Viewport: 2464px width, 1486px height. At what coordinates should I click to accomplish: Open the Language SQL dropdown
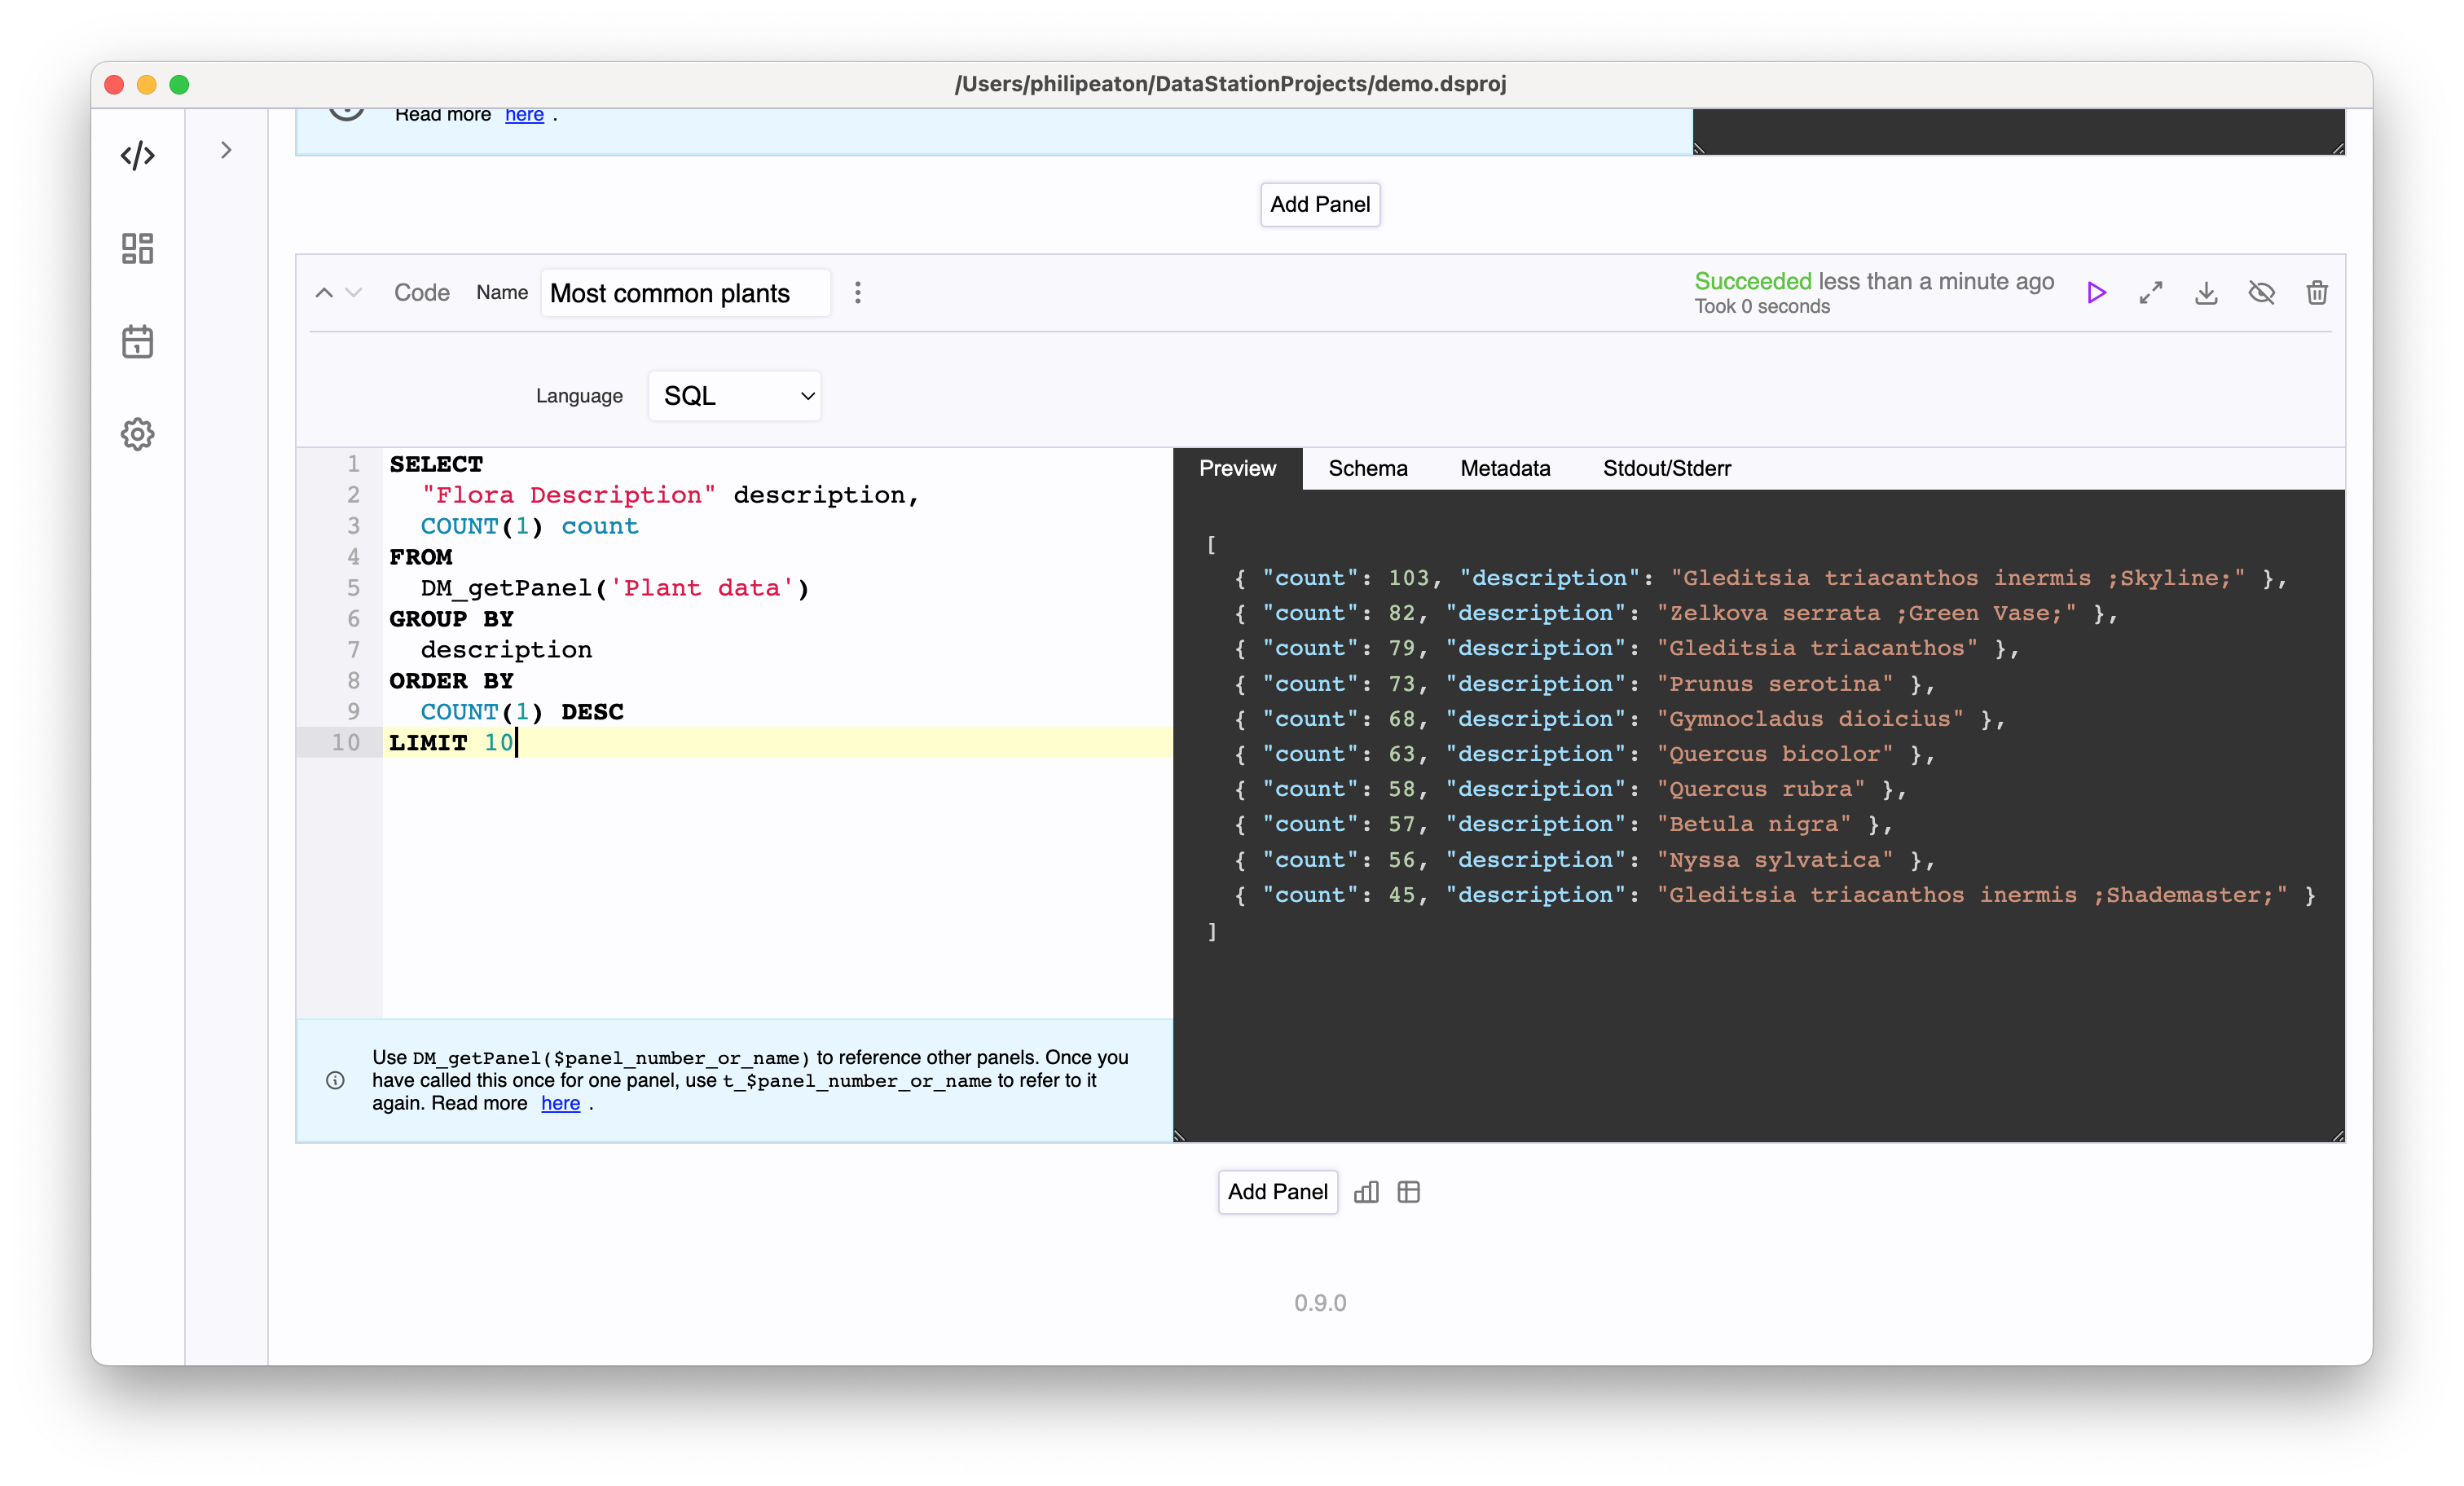[735, 396]
